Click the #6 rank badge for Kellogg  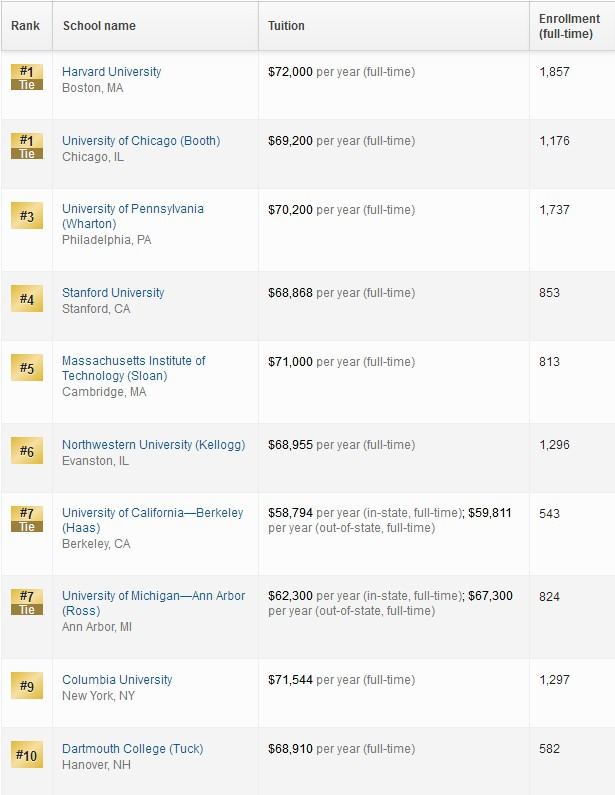click(27, 451)
